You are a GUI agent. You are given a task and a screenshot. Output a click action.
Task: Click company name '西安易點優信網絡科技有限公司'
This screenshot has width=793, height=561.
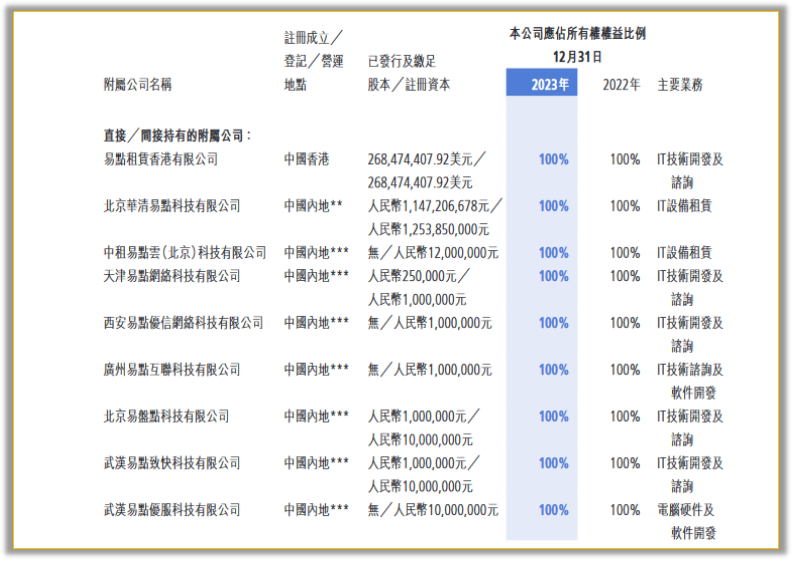184,322
